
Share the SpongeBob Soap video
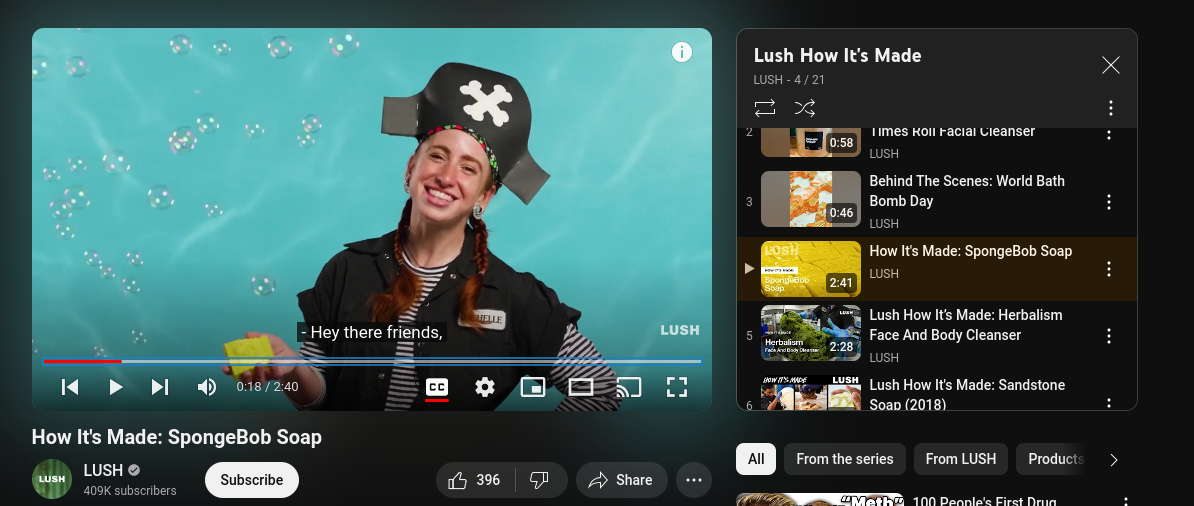point(621,480)
